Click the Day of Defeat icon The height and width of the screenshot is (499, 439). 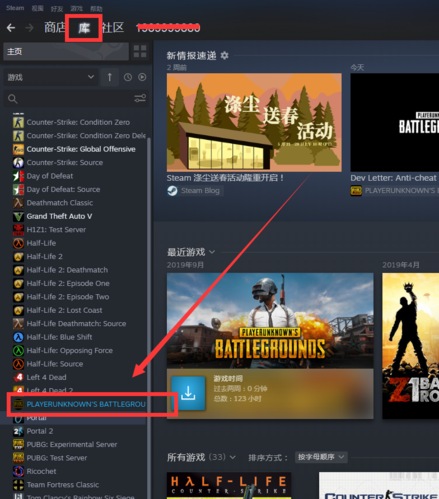click(18, 176)
